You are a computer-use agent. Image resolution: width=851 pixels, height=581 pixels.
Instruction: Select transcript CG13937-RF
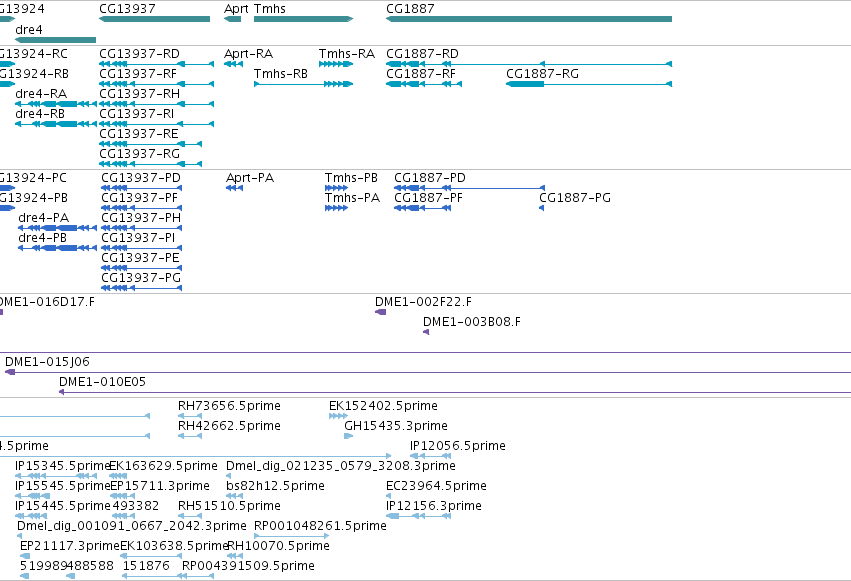[156, 84]
